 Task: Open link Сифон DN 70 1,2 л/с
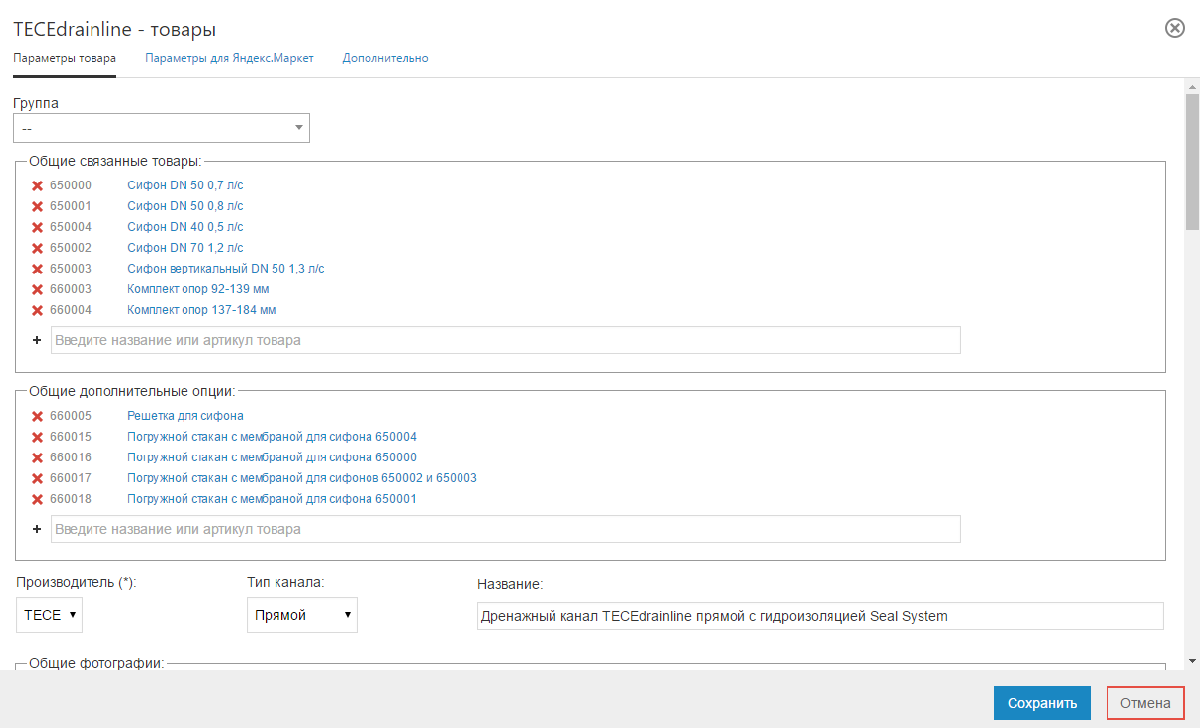point(185,248)
